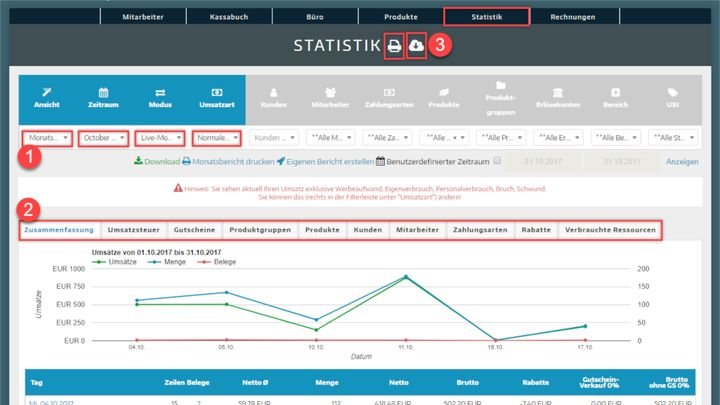Open the Alle Bereiche dropdown

pos(615,138)
